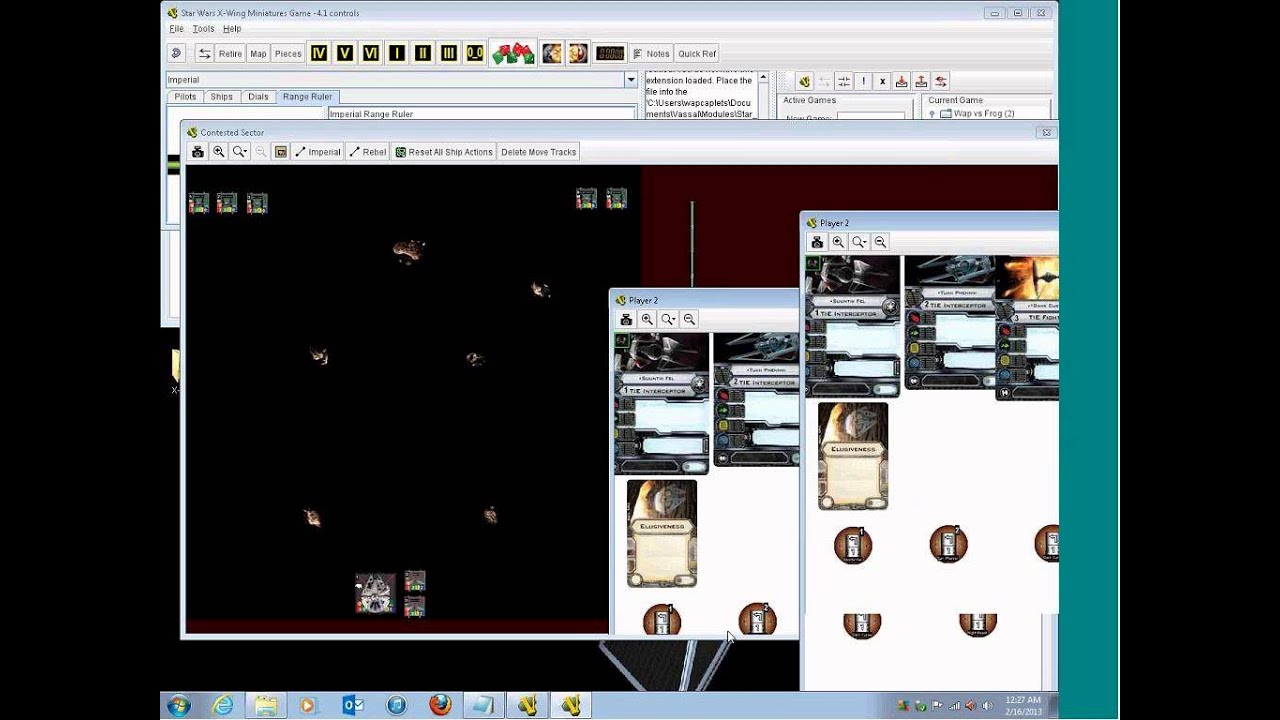
Task: Open zoom select dropdown in frontmost Player 2 window
Action: tap(859, 242)
